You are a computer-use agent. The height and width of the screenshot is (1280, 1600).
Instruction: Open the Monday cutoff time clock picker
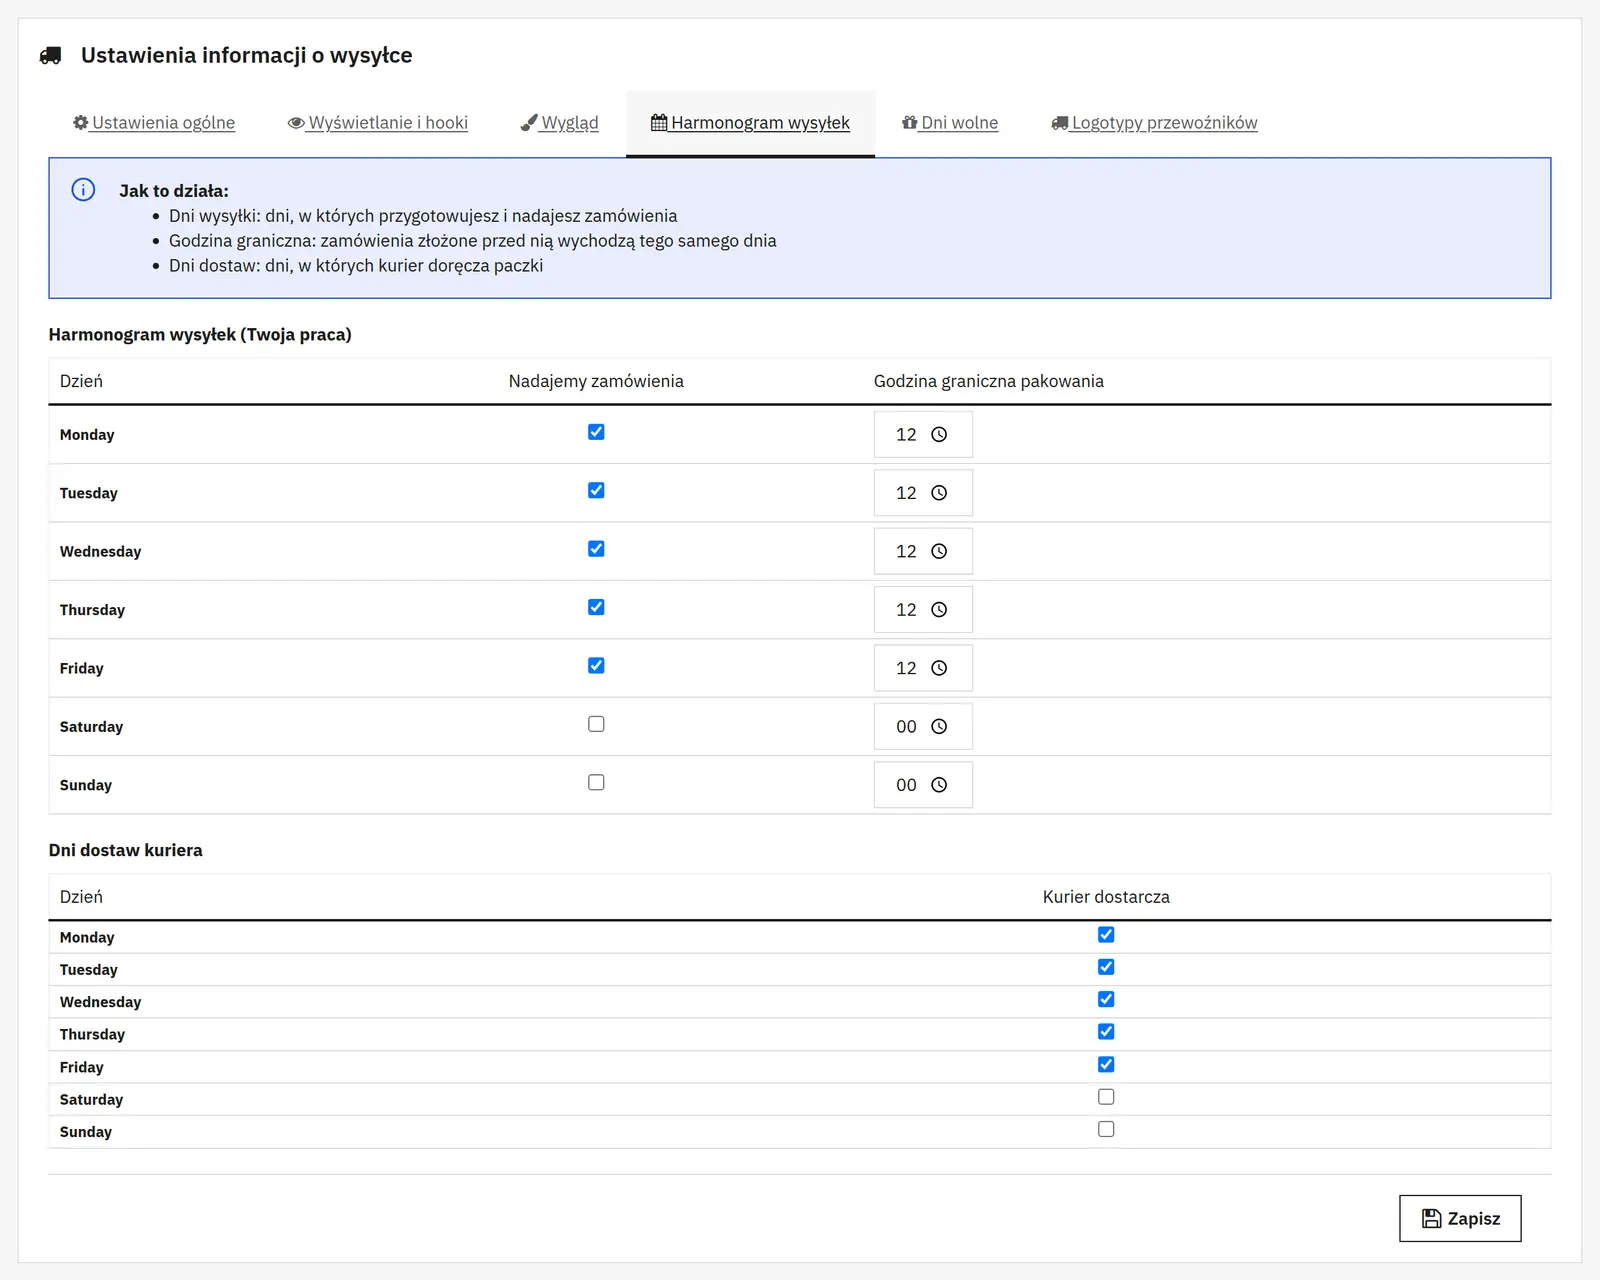939,435
